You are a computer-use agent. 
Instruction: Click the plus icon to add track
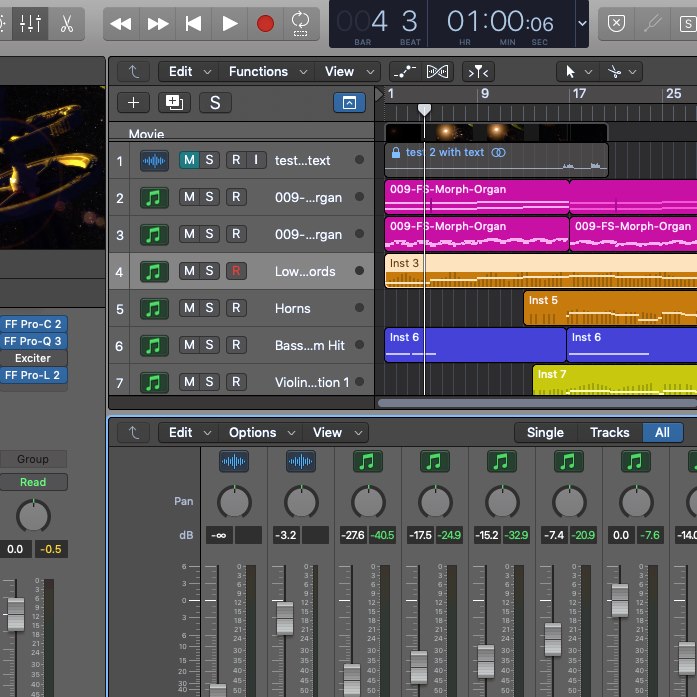[133, 102]
